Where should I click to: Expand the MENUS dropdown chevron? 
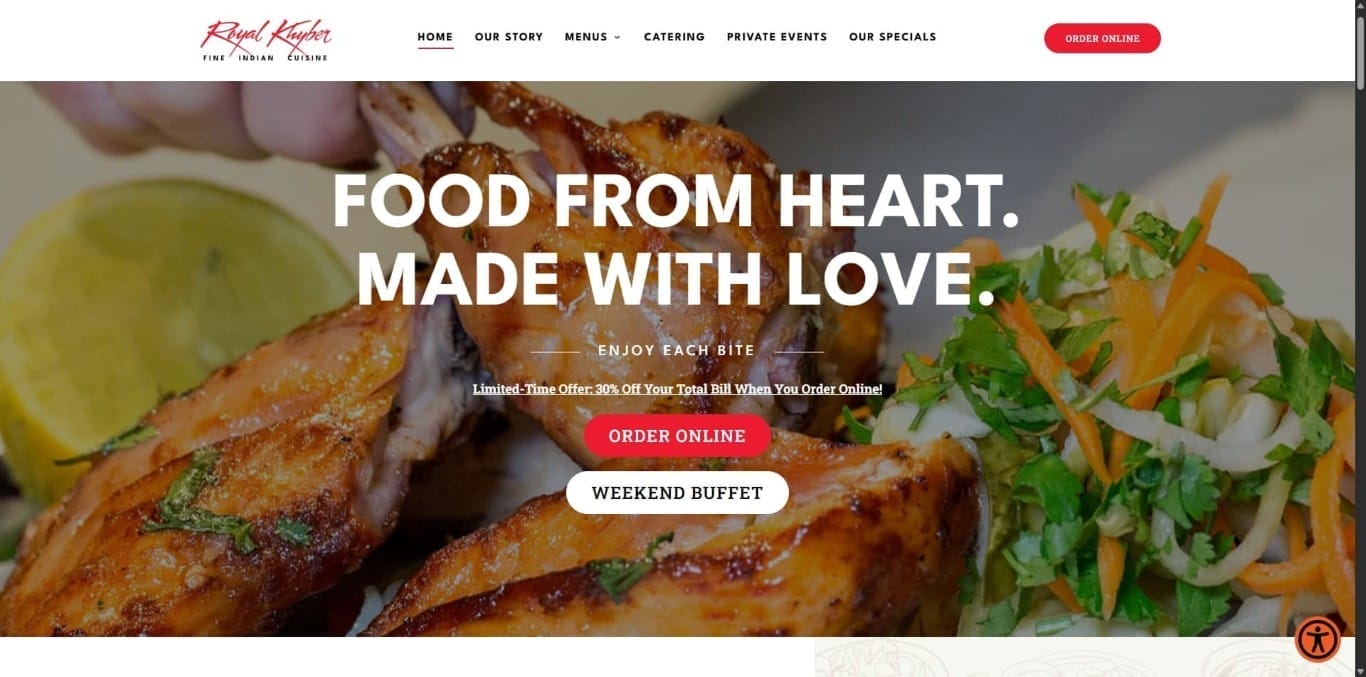[x=617, y=37]
